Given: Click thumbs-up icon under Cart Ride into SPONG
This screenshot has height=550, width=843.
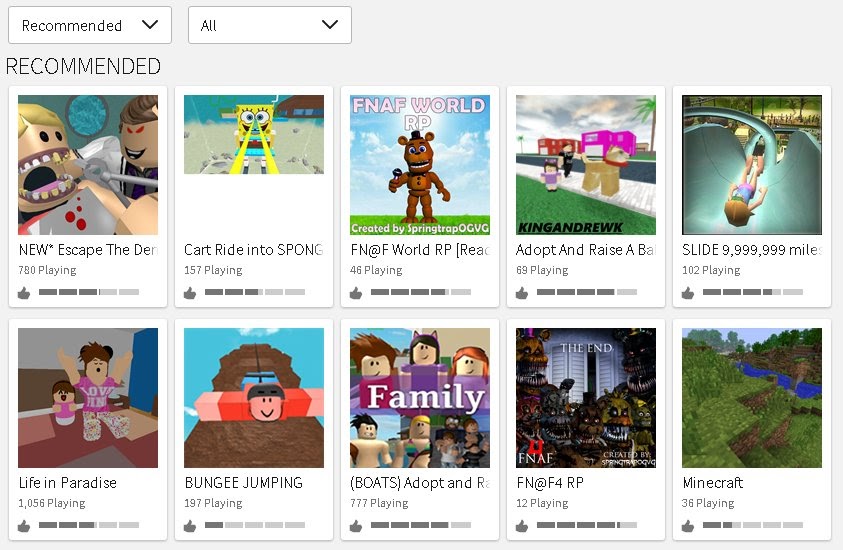Looking at the screenshot, I should pyautogui.click(x=190, y=292).
